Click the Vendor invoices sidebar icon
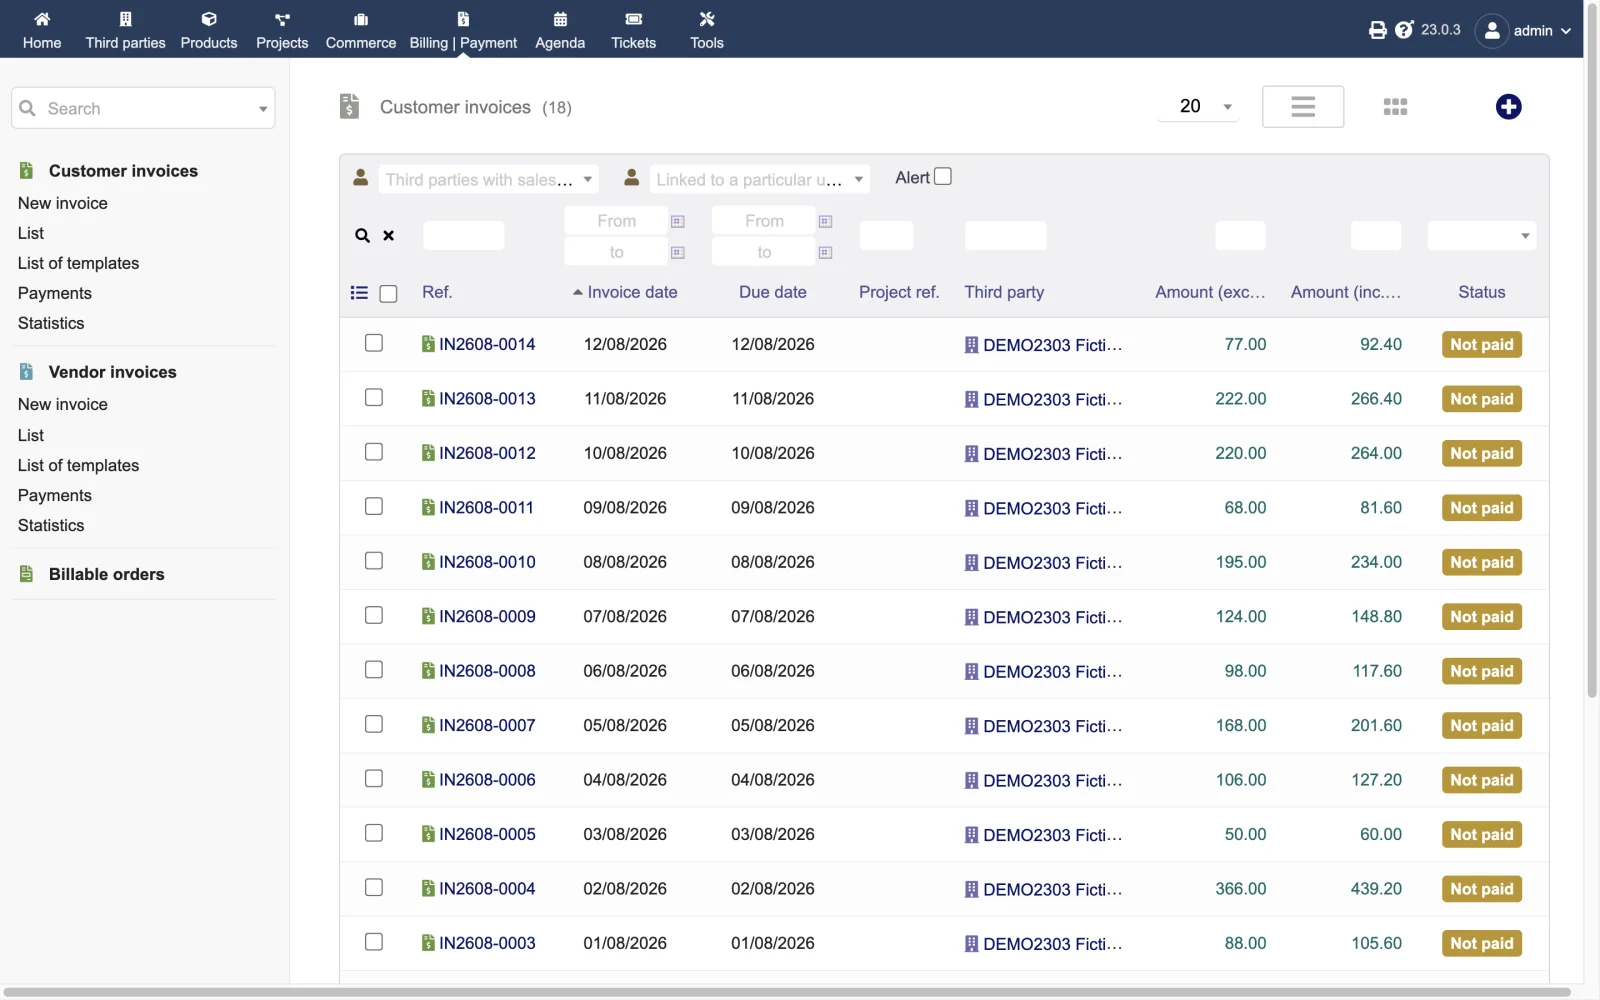The image size is (1600, 1000). click(27, 372)
